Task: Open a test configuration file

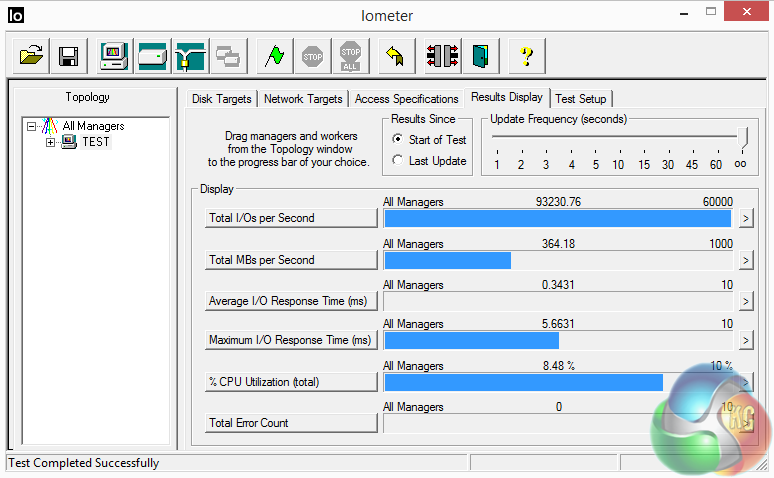Action: point(31,56)
